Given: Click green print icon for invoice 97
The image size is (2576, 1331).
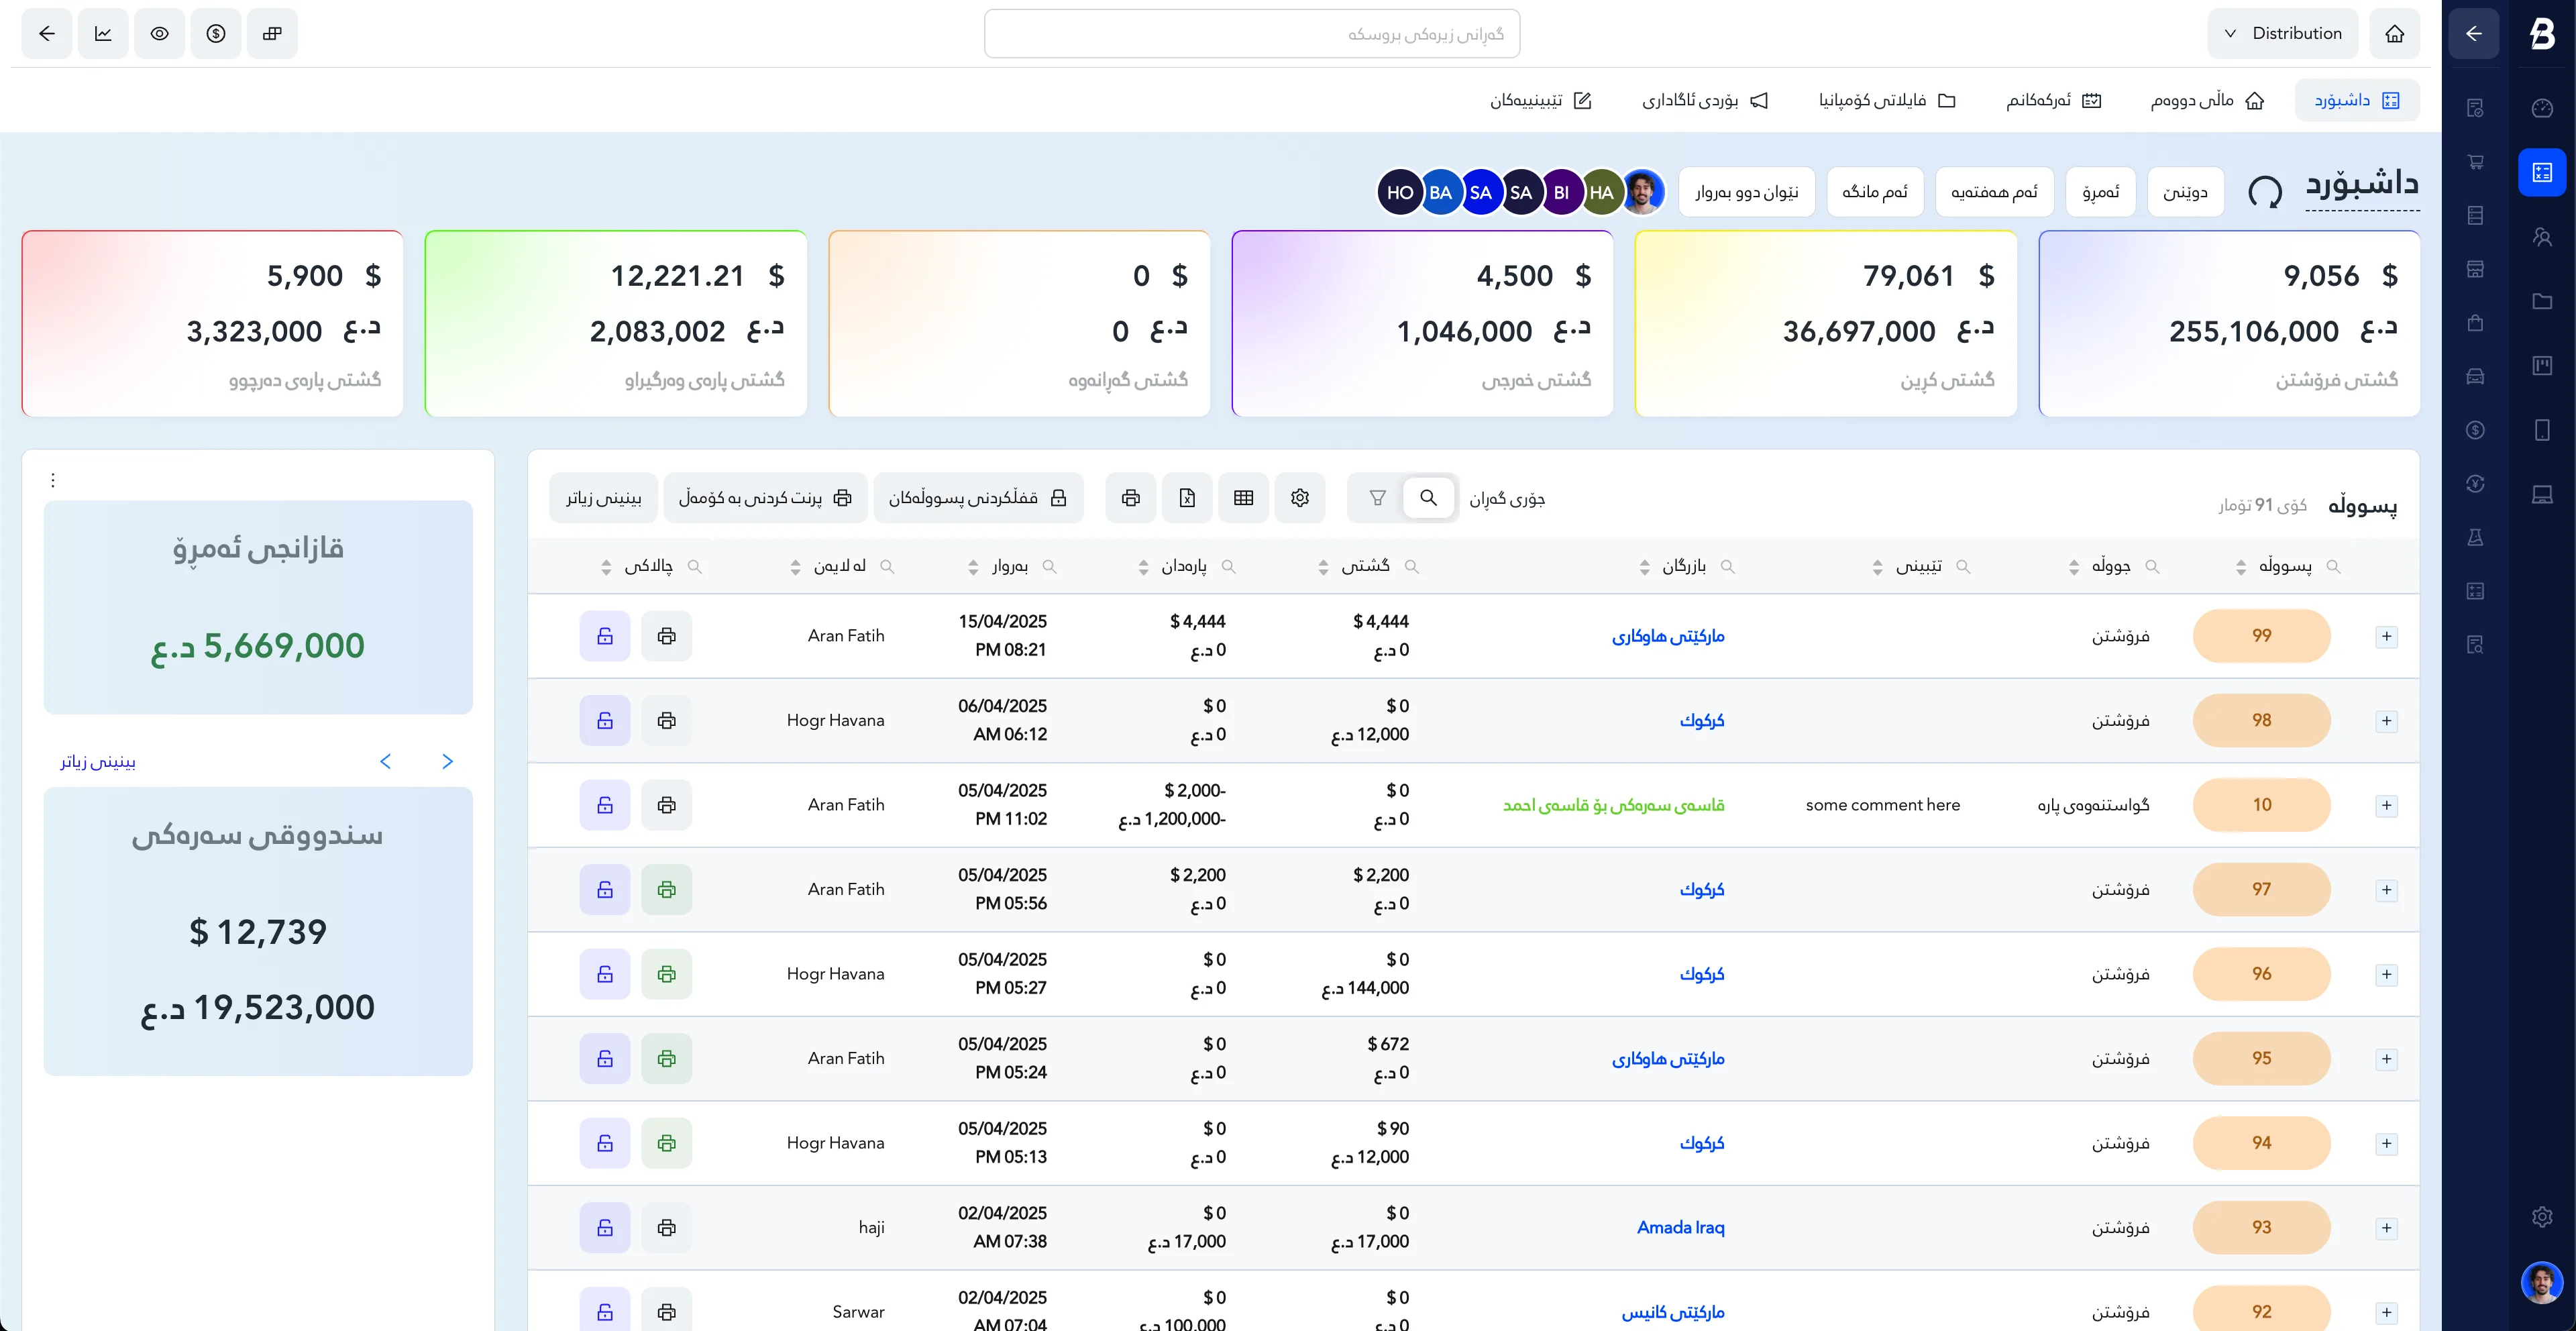Looking at the screenshot, I should click(x=666, y=889).
